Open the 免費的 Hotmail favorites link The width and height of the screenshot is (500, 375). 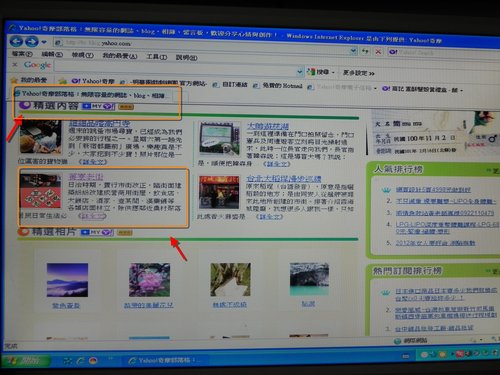point(278,86)
